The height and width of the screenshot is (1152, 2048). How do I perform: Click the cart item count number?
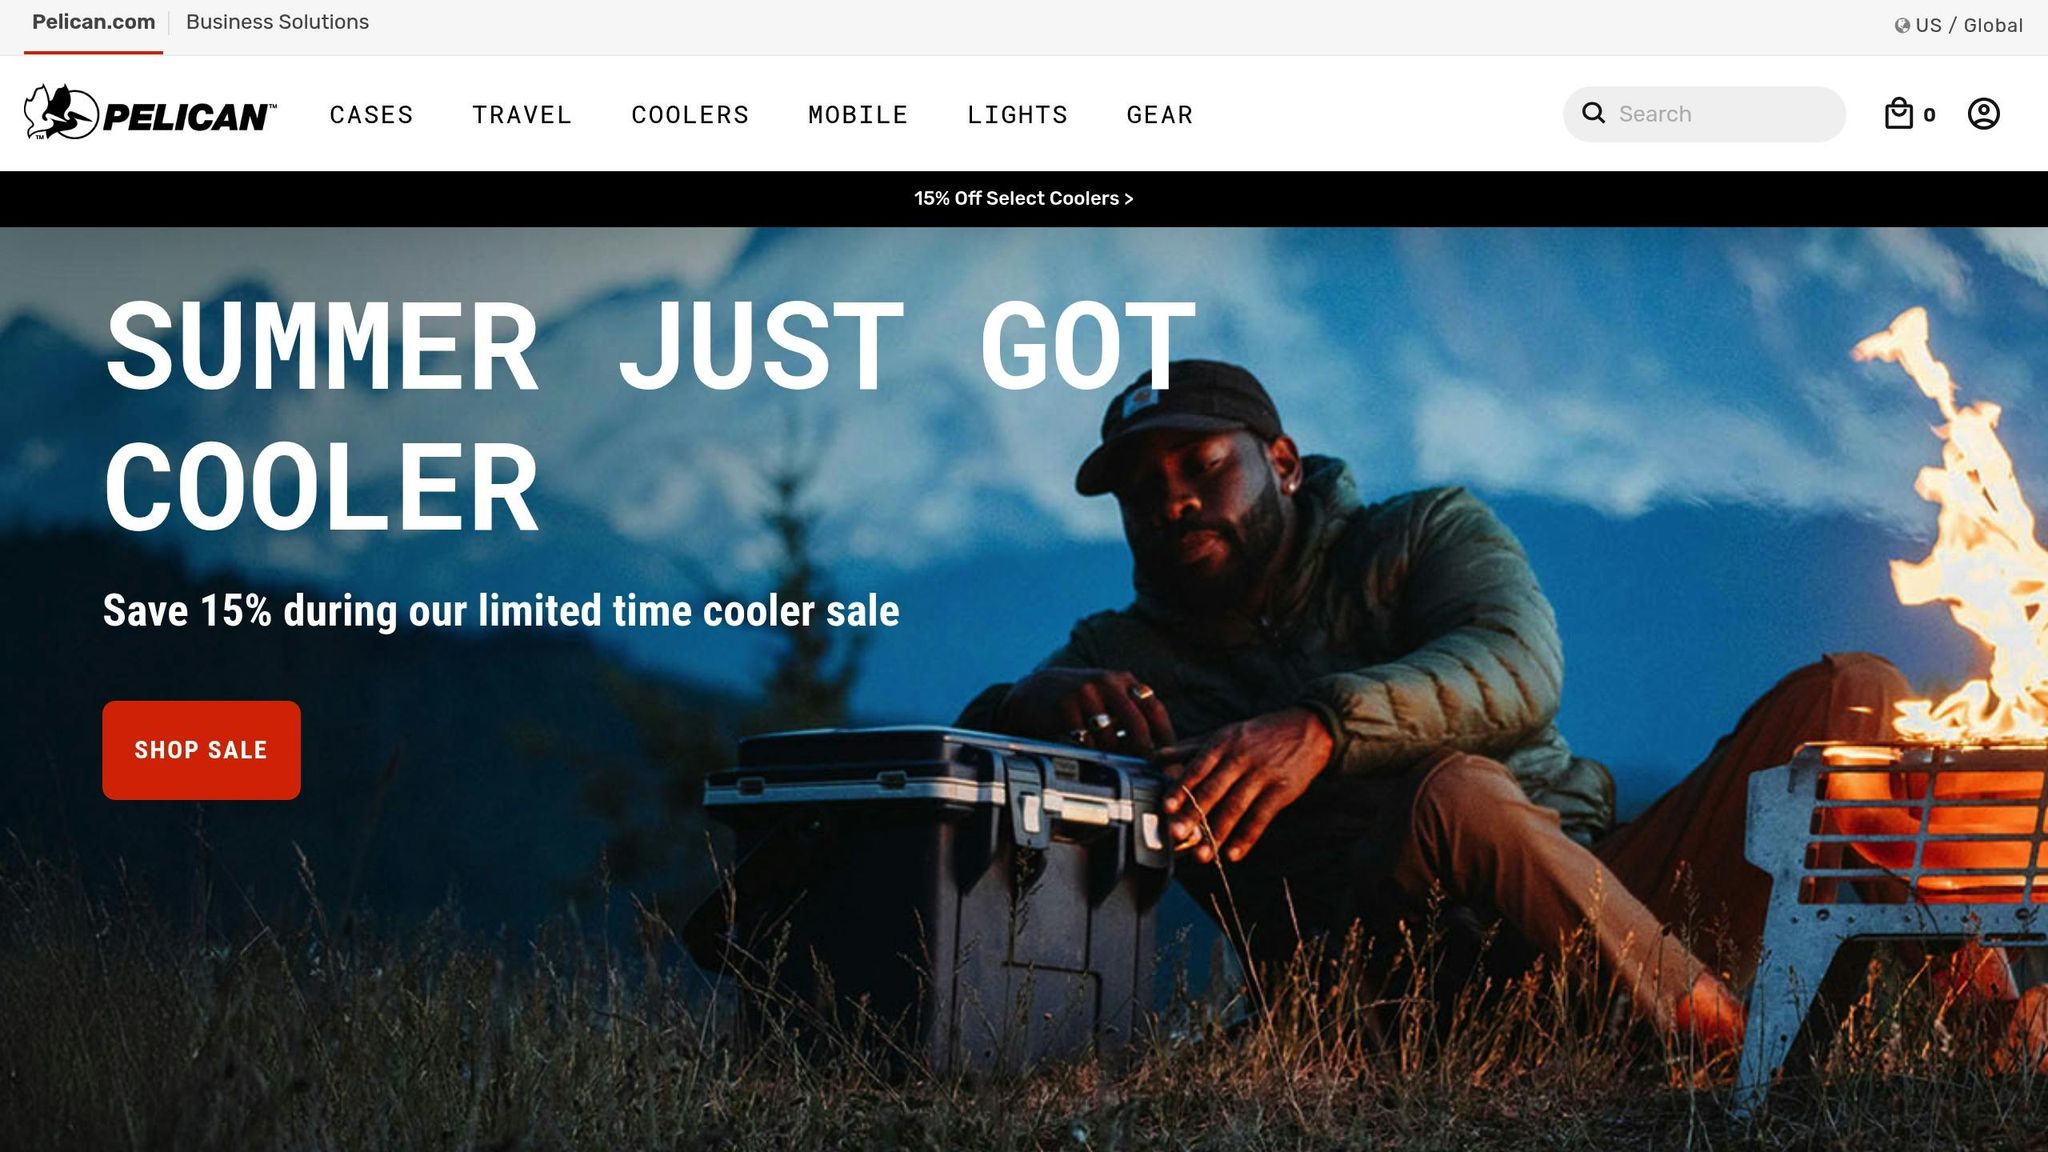click(1929, 115)
